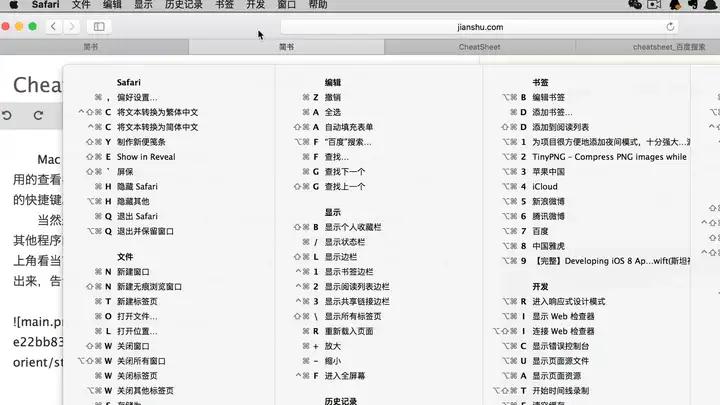Click the notification bell menu bar icon
The width and height of the screenshot is (720, 405).
tap(710, 5)
